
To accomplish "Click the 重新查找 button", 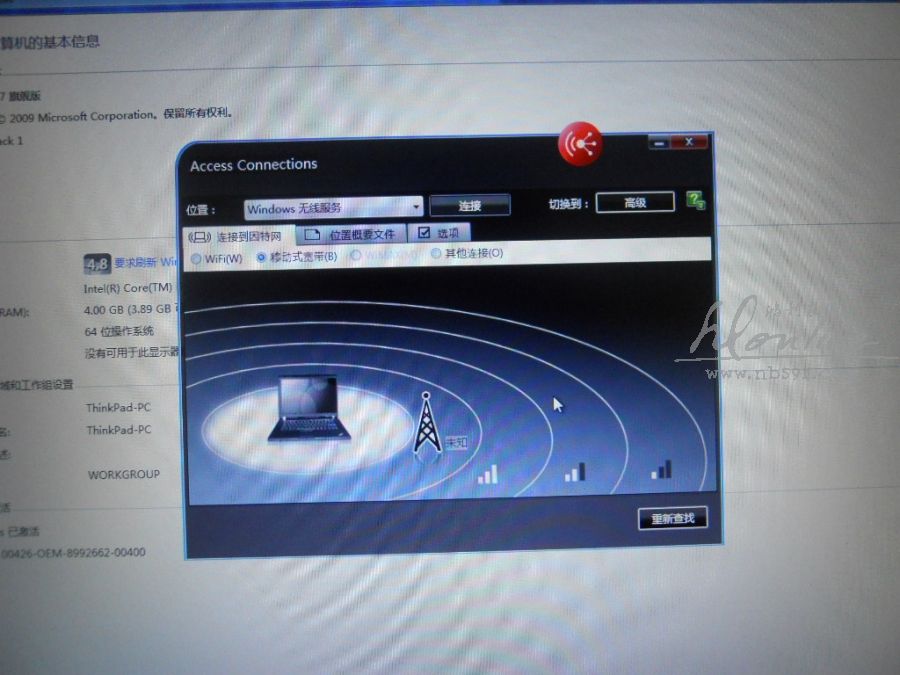I will [672, 518].
